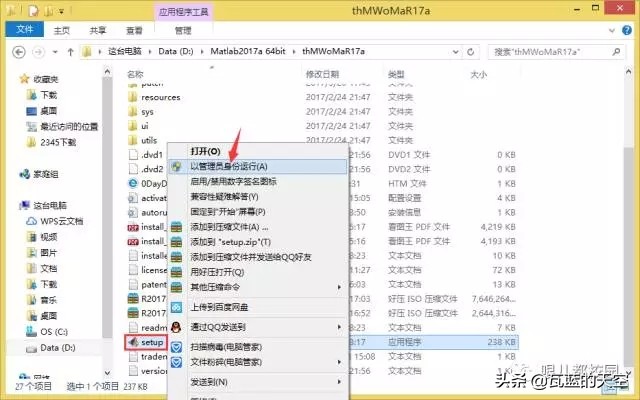
Task: Choose 以管理员身份运行(A) in context menu
Action: click(258, 167)
